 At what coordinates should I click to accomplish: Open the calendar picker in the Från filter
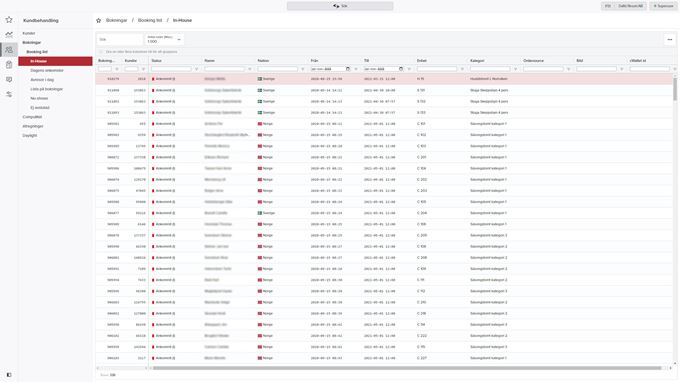(348, 69)
